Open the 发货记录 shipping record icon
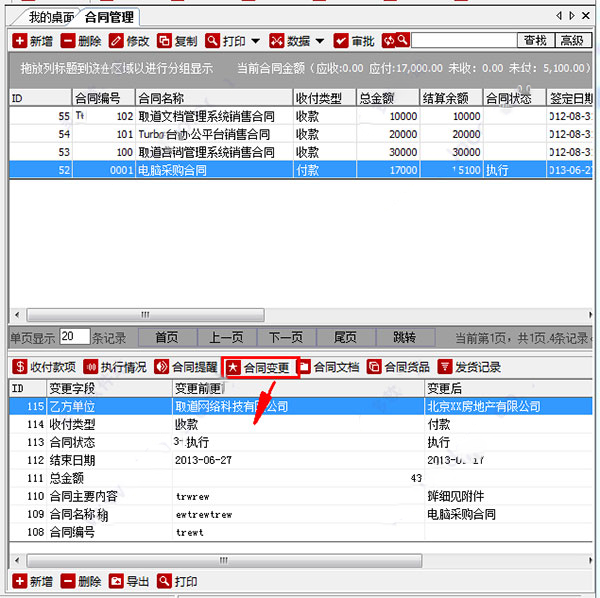 pos(445,367)
